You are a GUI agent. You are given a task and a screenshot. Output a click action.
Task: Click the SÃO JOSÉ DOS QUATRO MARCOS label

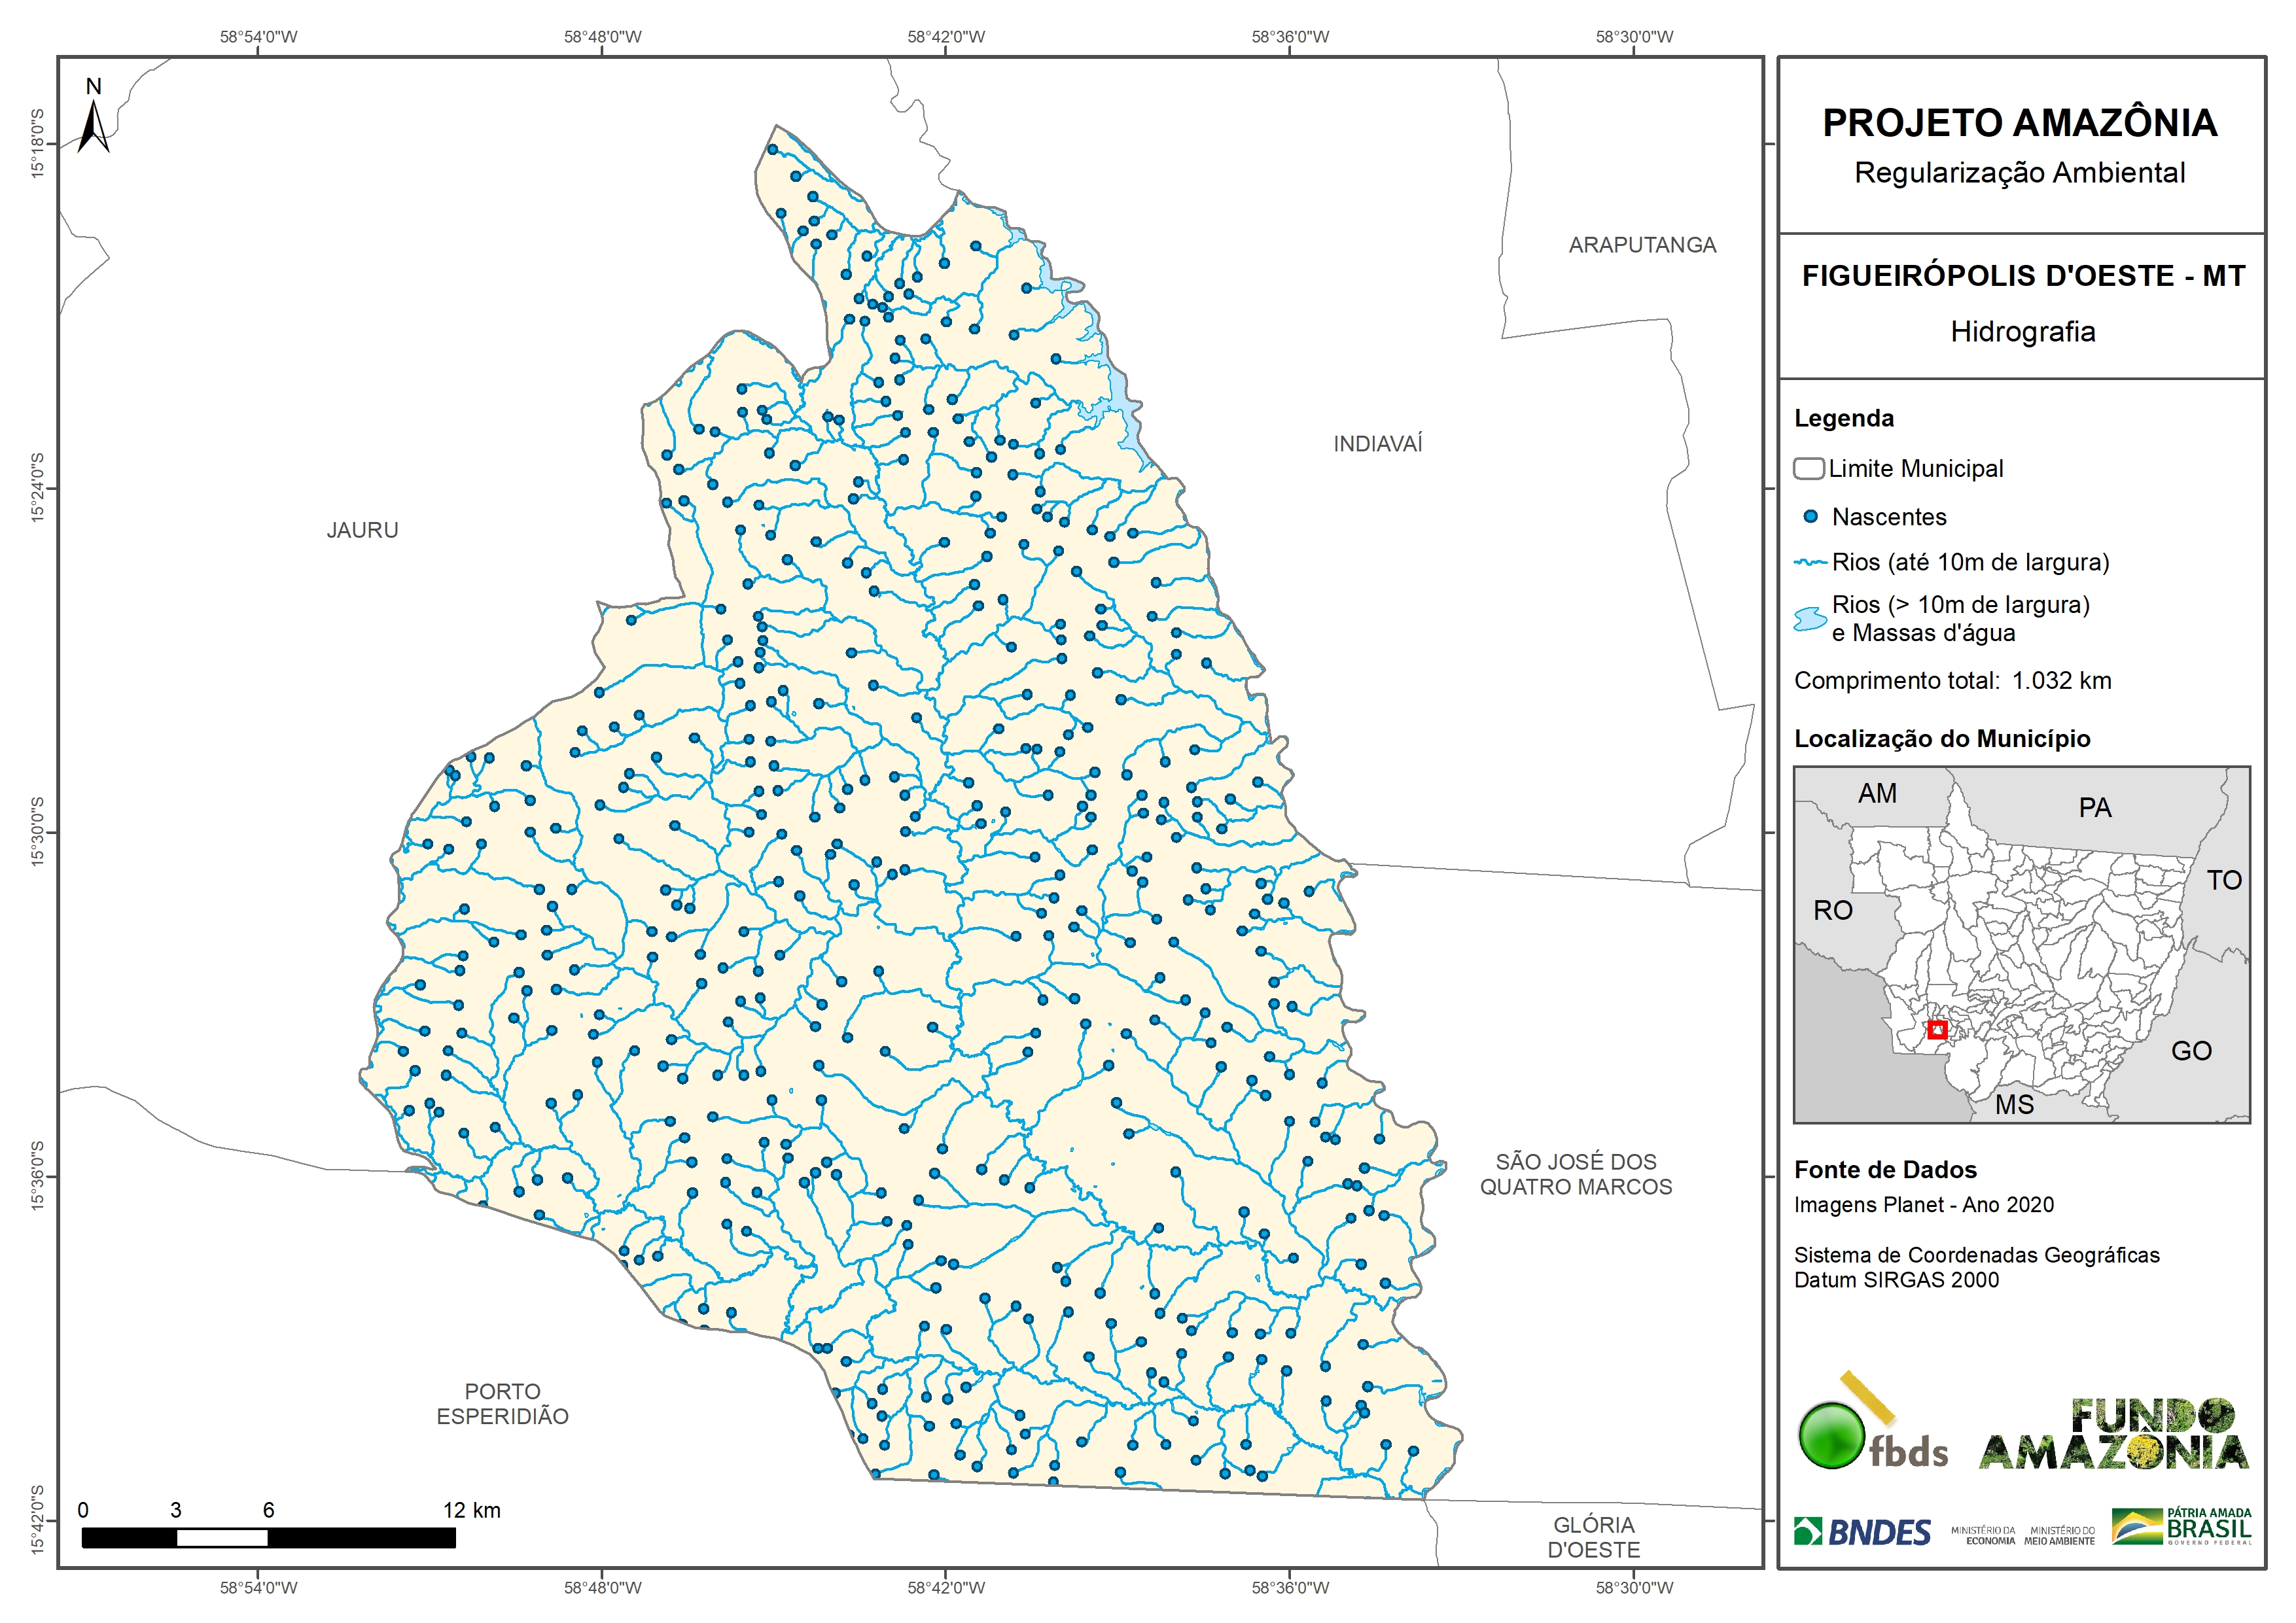(1576, 1174)
